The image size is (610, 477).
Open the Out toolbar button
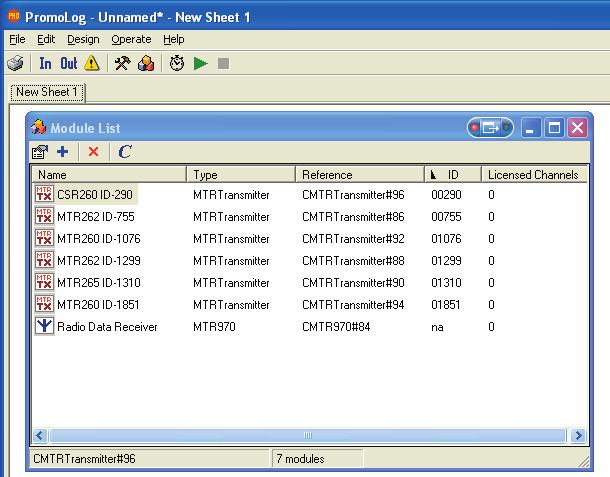click(x=68, y=63)
